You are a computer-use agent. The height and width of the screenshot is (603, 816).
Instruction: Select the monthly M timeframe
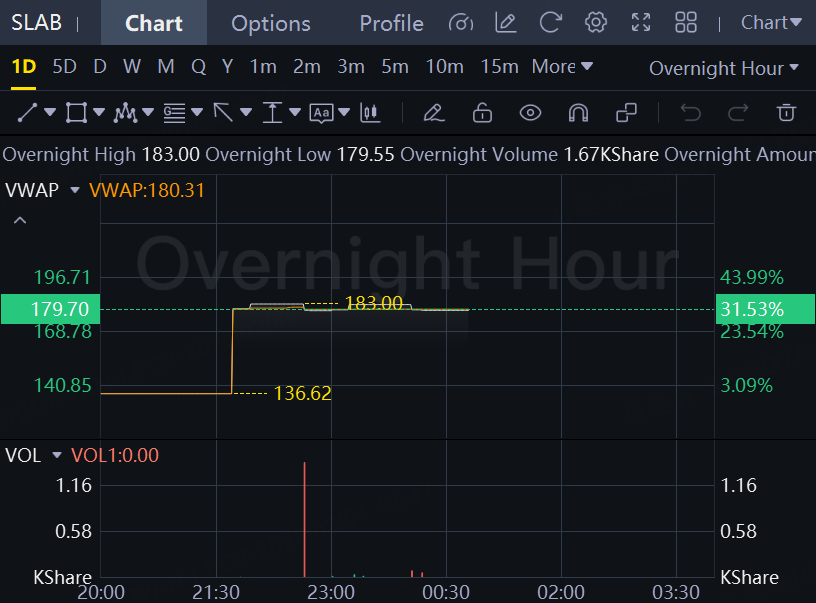[165, 67]
